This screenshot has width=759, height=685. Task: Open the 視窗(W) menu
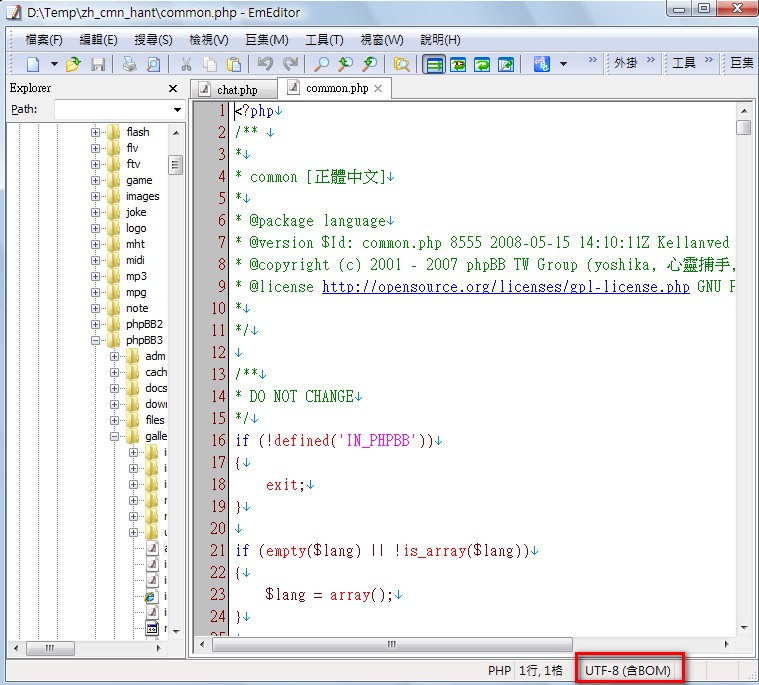pos(382,40)
